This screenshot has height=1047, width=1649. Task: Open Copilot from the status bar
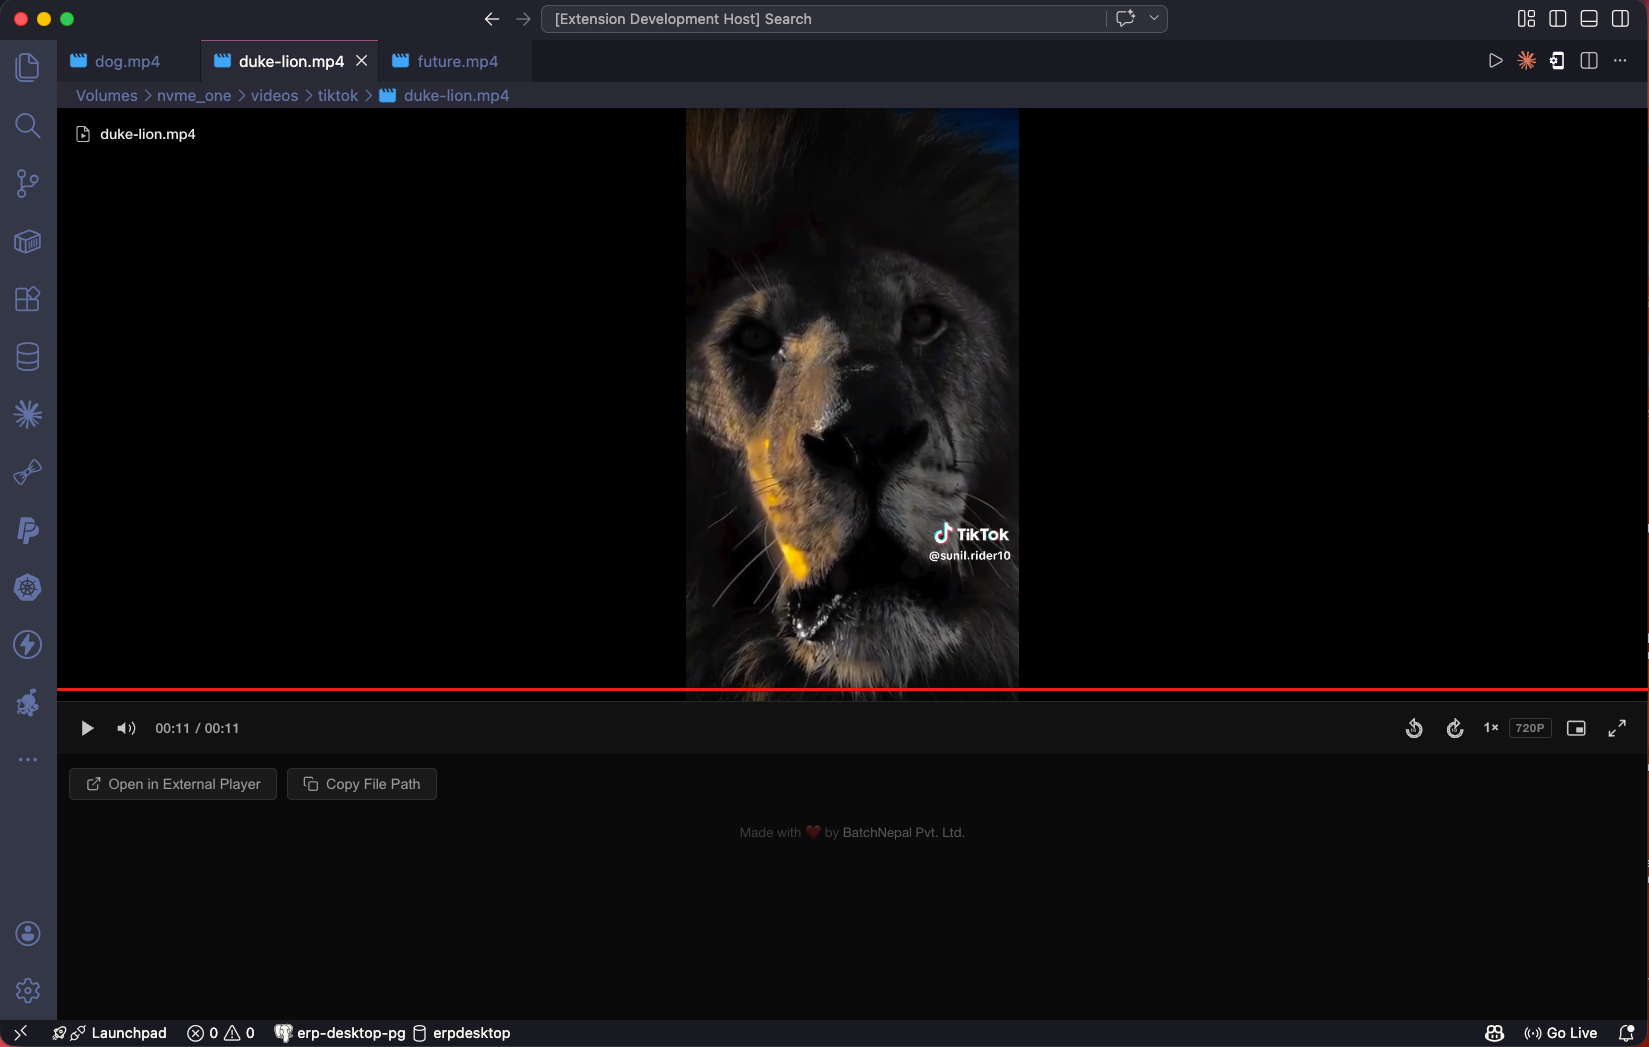pos(1493,1033)
